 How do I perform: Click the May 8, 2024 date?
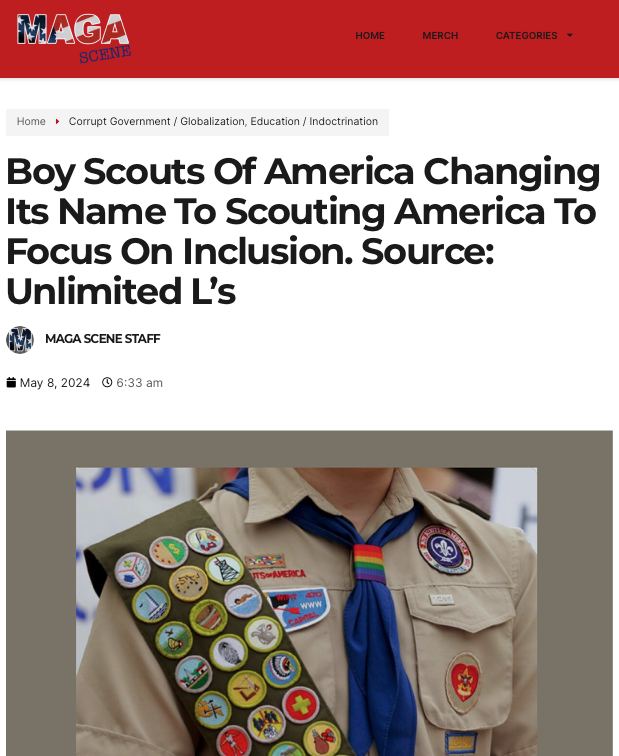54,383
